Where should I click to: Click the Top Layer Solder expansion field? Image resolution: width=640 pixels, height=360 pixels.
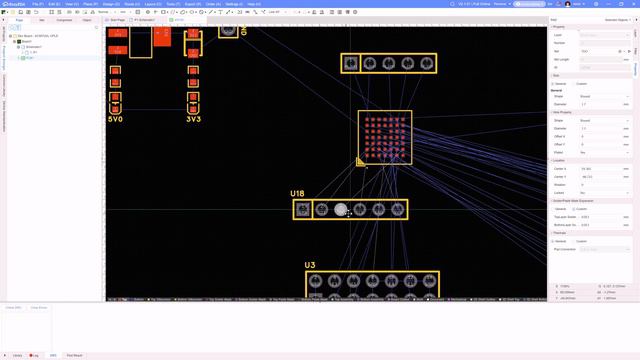[601, 217]
